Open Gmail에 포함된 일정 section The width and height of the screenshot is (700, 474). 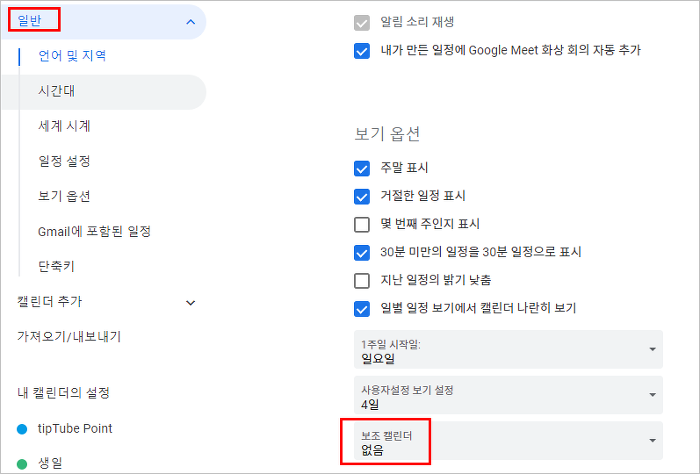95,231
